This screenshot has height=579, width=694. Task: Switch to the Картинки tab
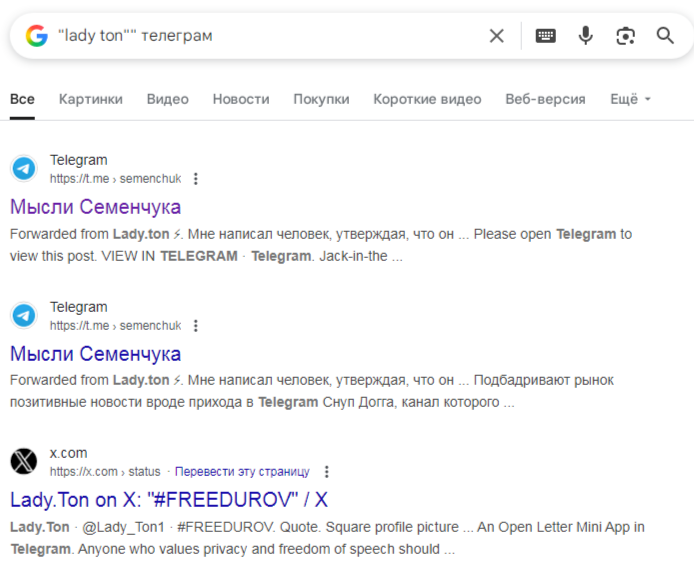tap(91, 99)
